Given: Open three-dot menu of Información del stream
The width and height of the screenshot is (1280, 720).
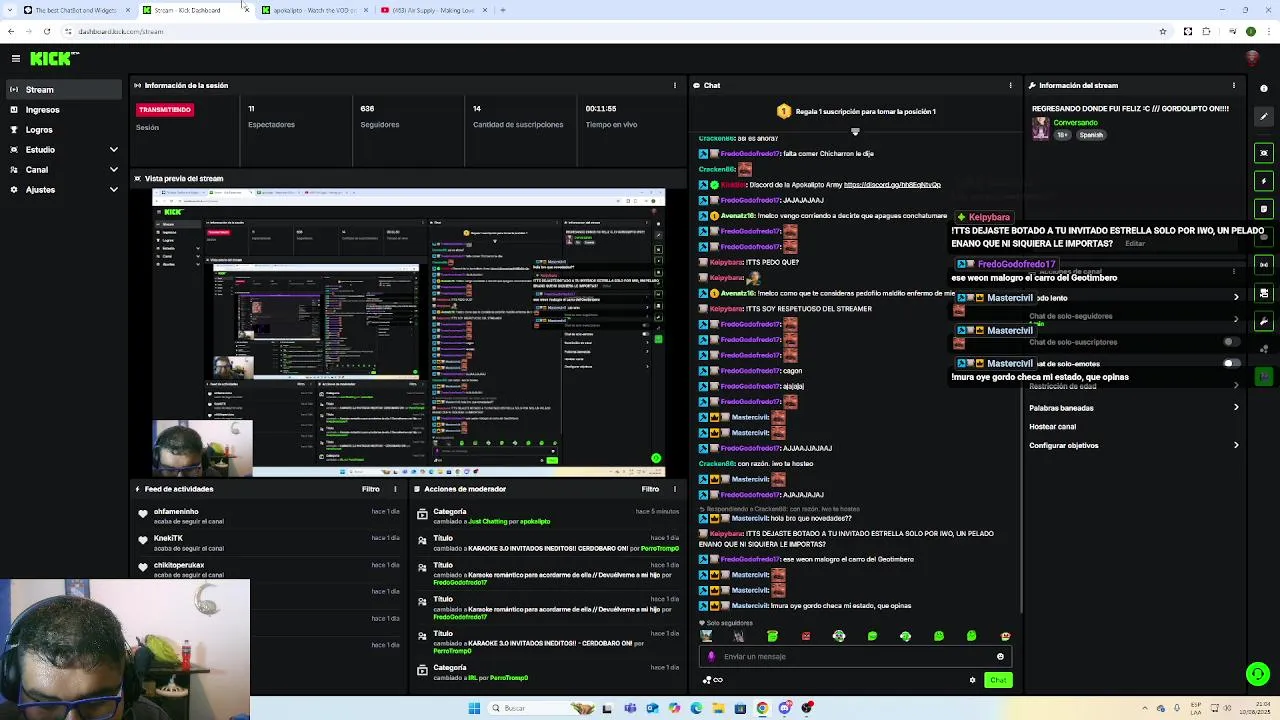Looking at the screenshot, I should pyautogui.click(x=1233, y=85).
